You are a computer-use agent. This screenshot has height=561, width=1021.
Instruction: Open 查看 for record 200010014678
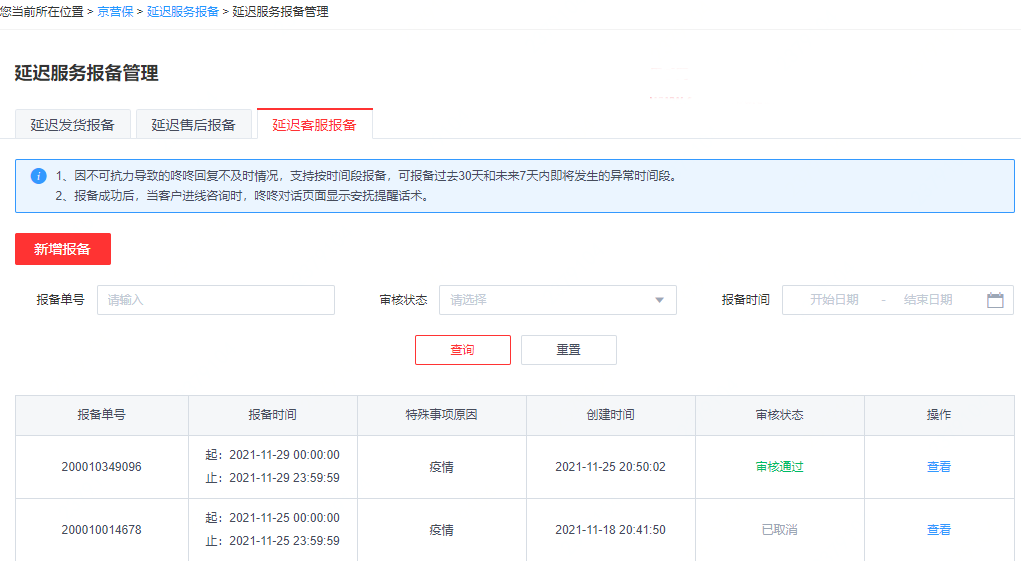tap(938, 530)
